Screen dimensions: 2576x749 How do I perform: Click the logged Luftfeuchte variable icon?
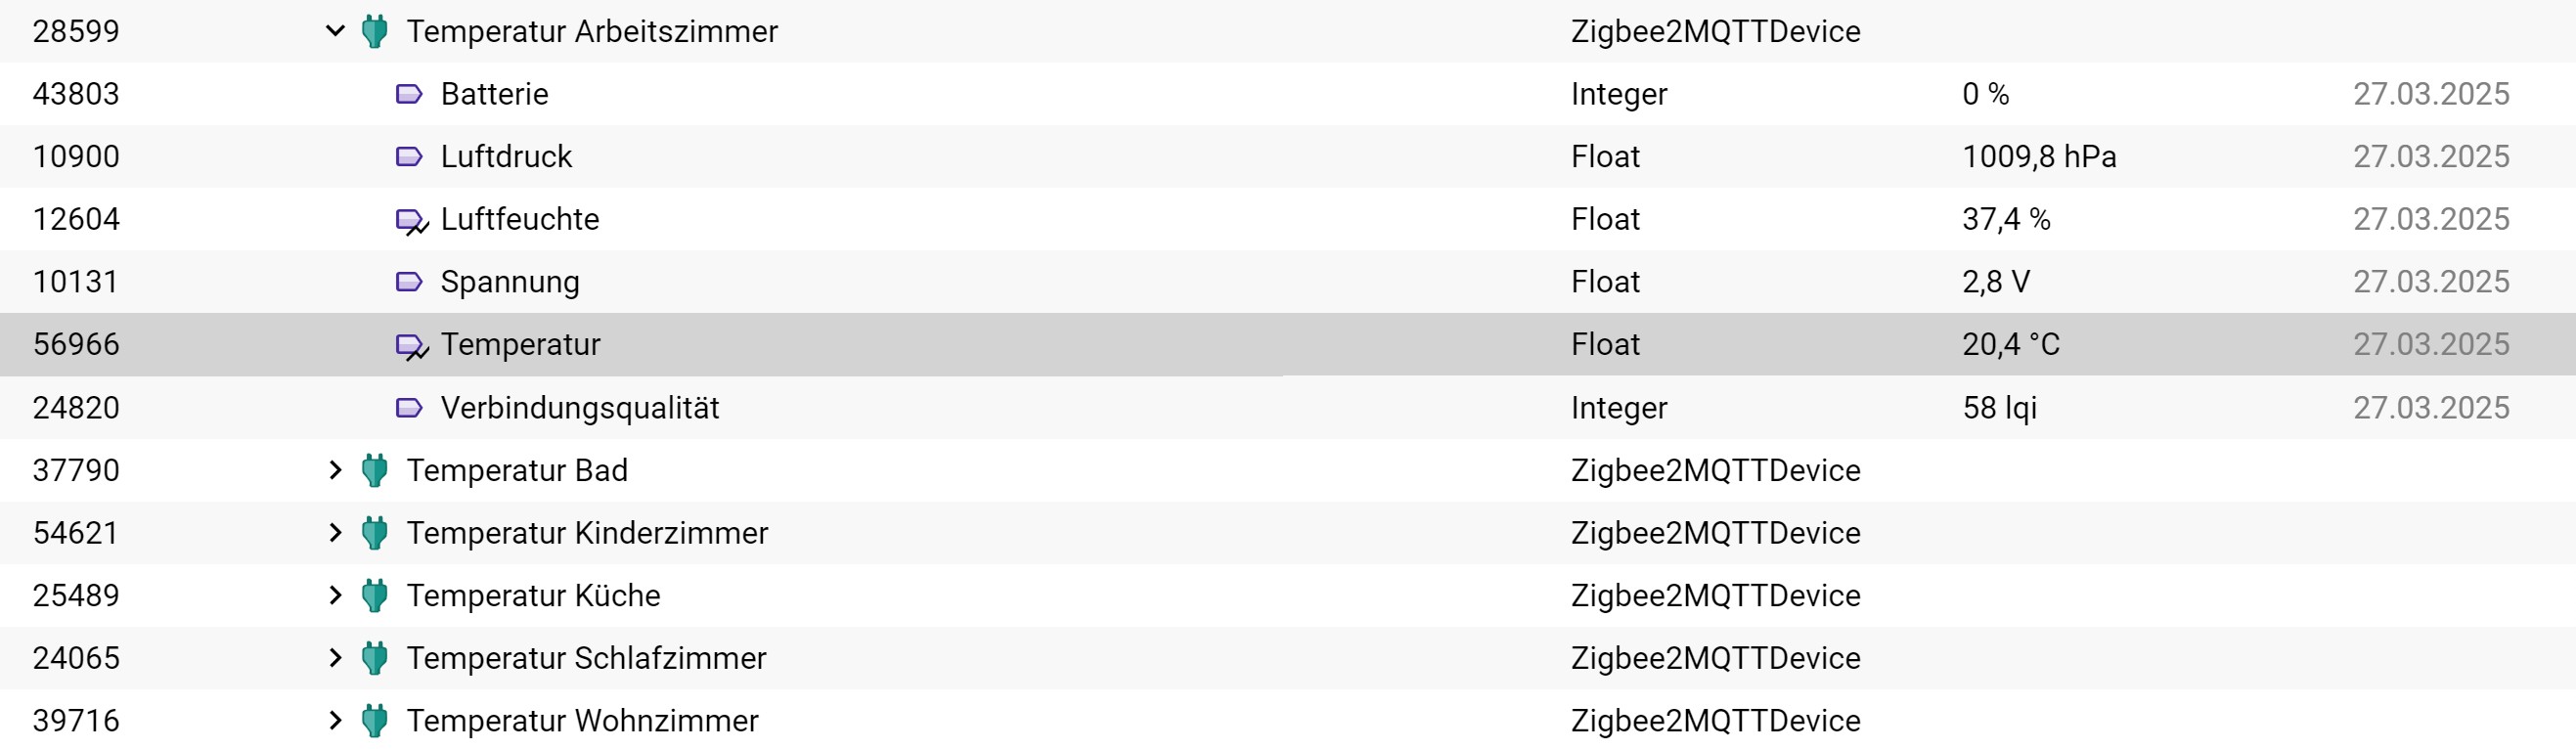(x=412, y=221)
